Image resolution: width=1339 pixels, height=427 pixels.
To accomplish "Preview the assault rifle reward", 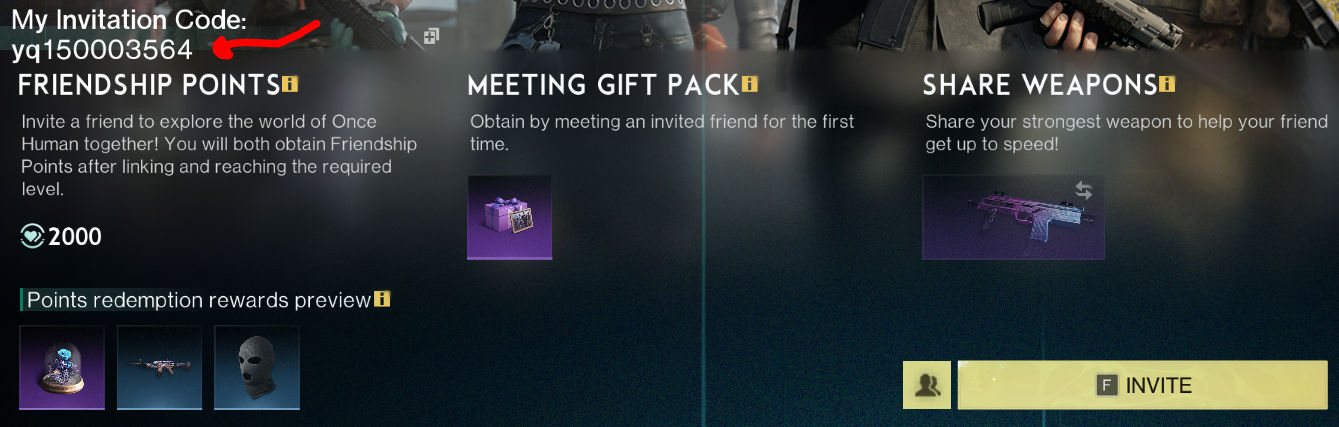I will pos(160,367).
